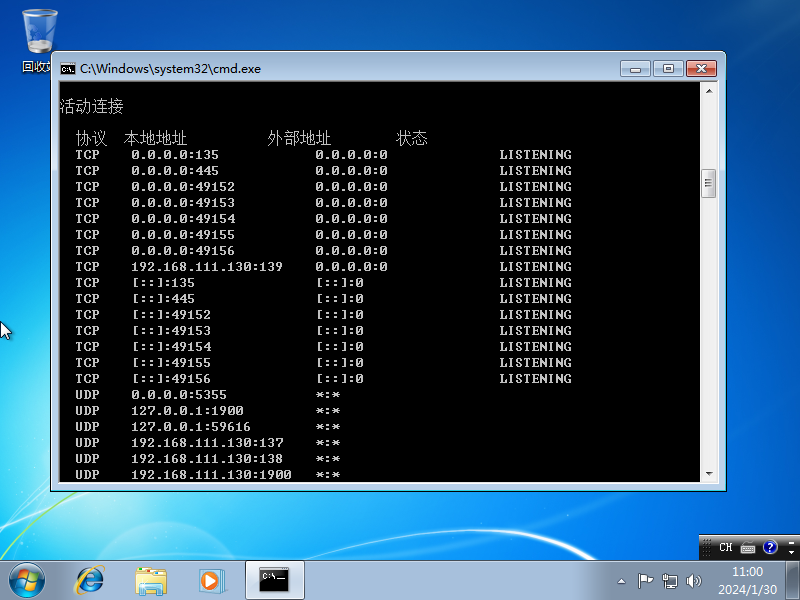Open Windows Explorer folder icon in taskbar
The width and height of the screenshot is (800, 600).
point(151,581)
